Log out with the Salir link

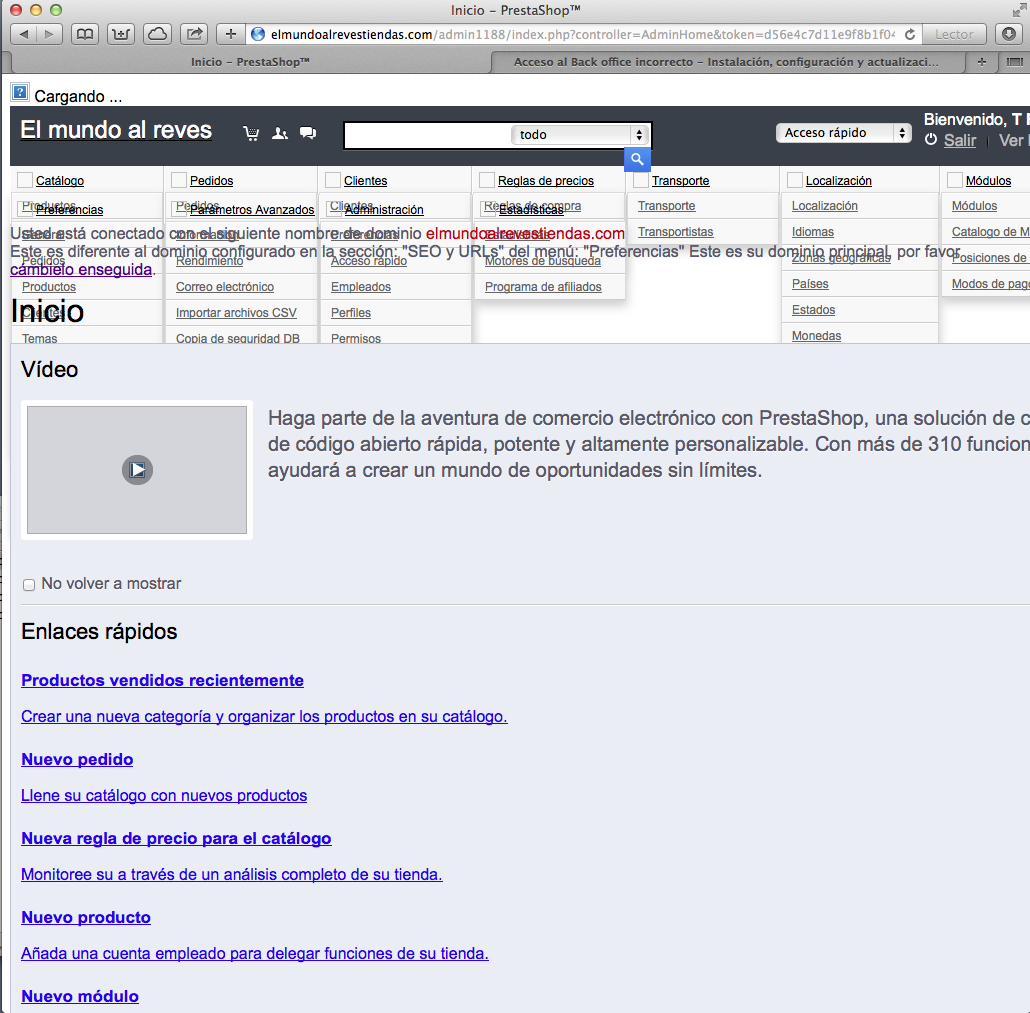click(960, 141)
